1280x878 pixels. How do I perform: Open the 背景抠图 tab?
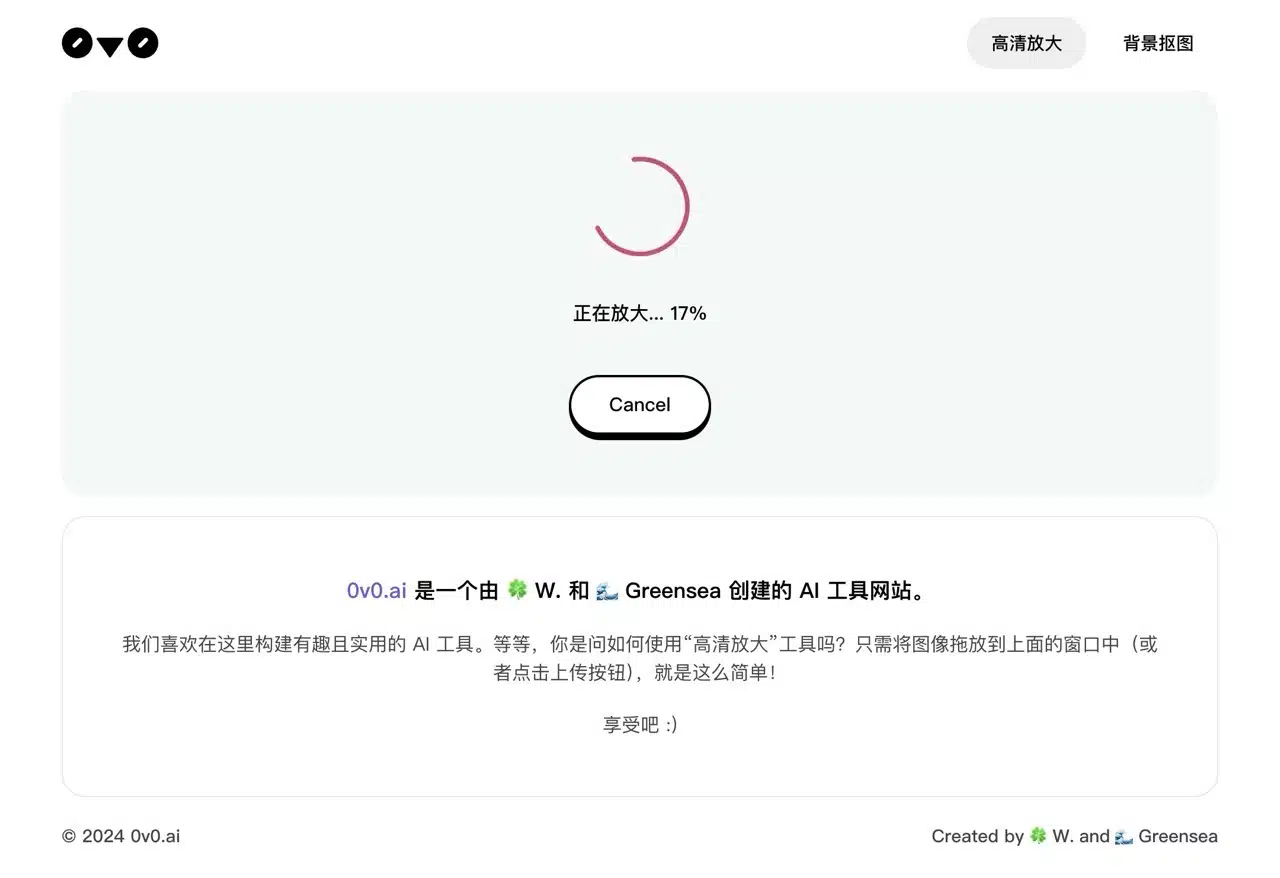coord(1158,43)
